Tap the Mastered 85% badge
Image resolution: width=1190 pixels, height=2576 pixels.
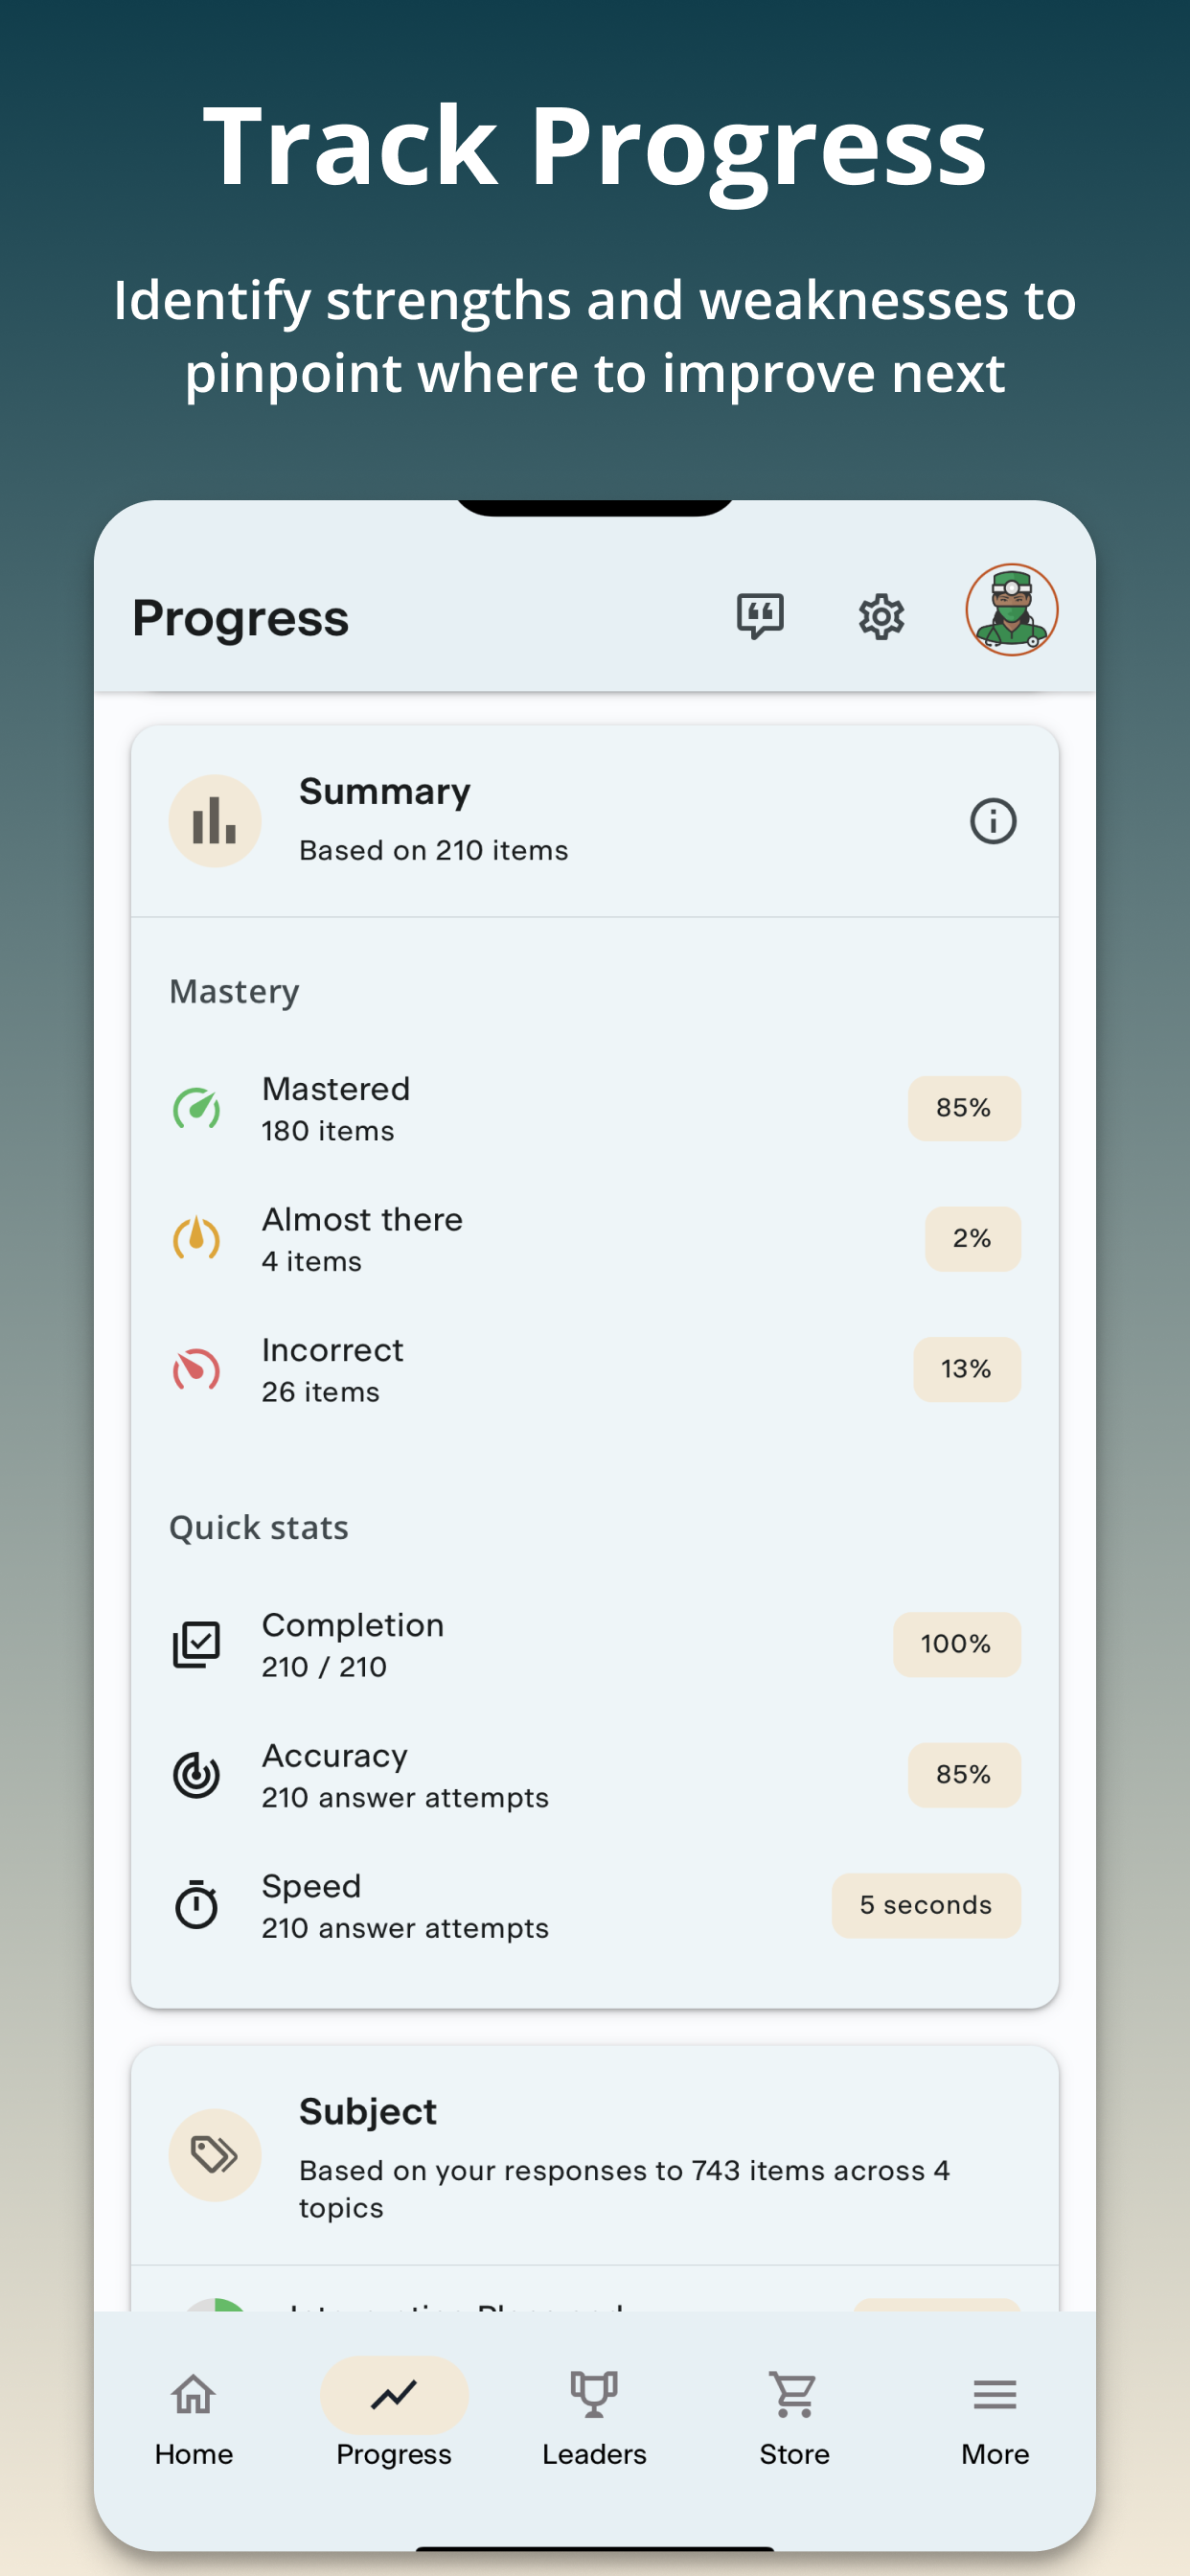click(x=964, y=1108)
